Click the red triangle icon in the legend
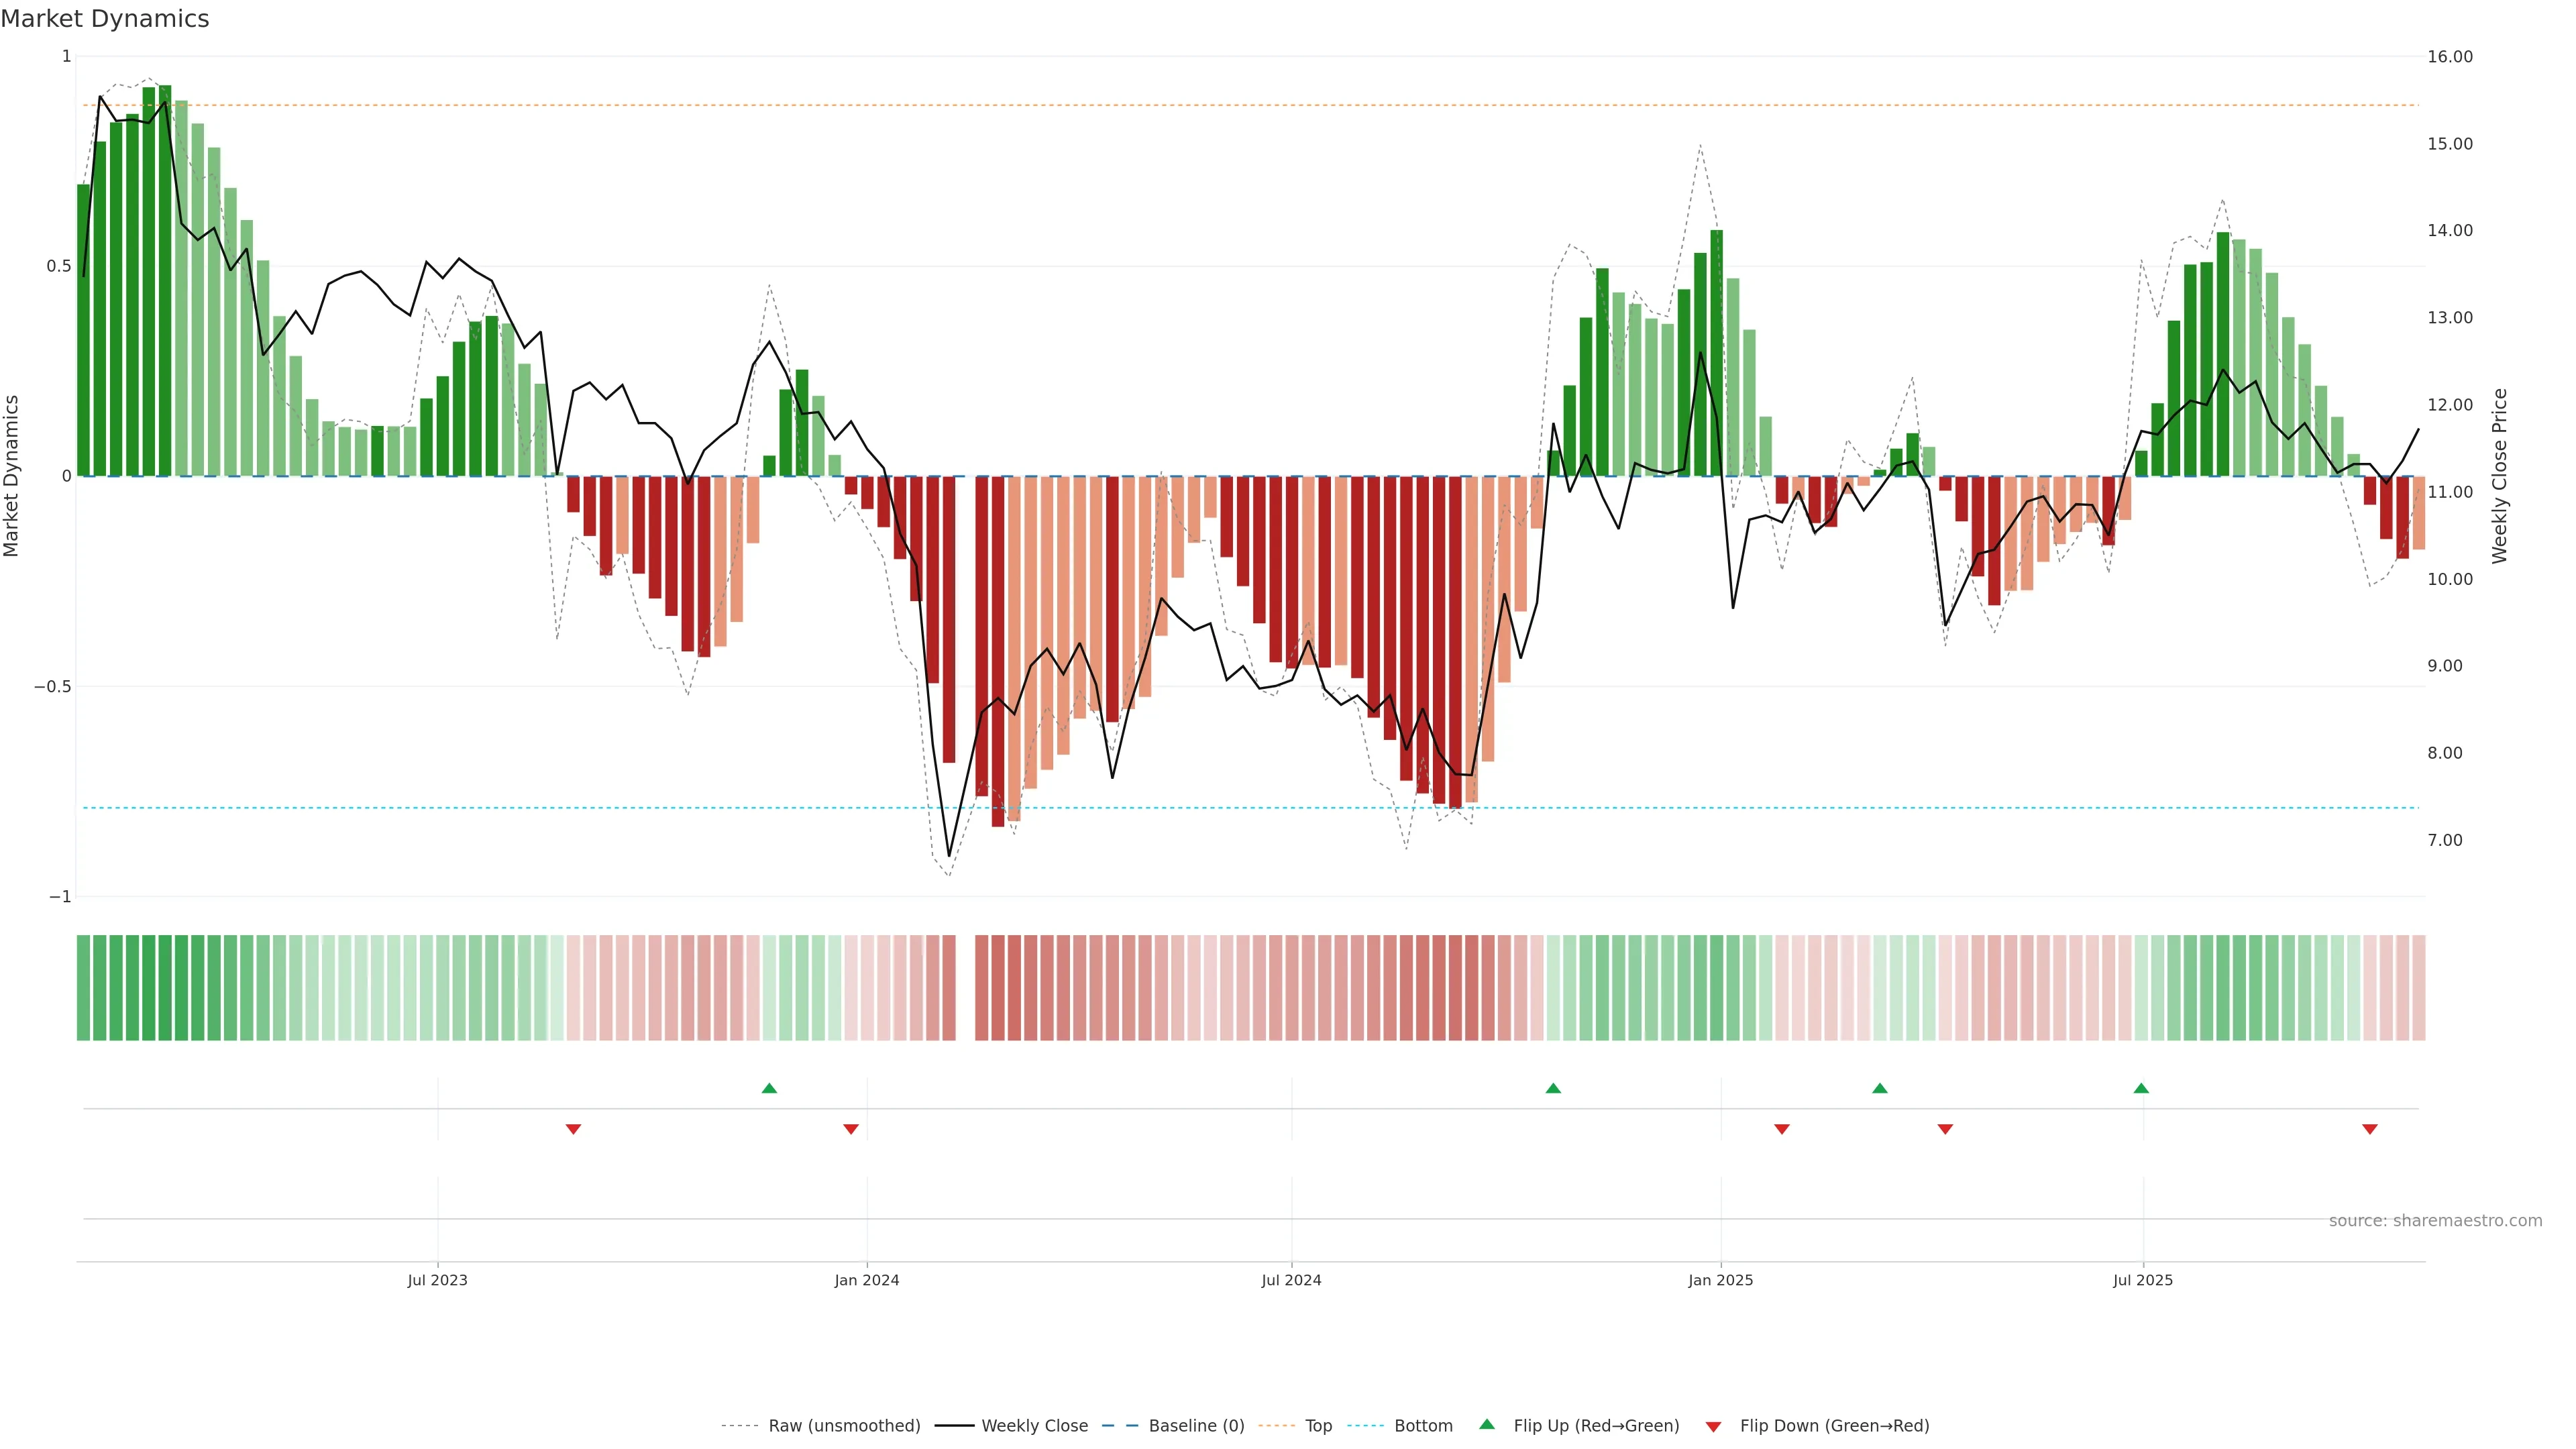Image resolution: width=2576 pixels, height=1449 pixels. point(1713,1426)
